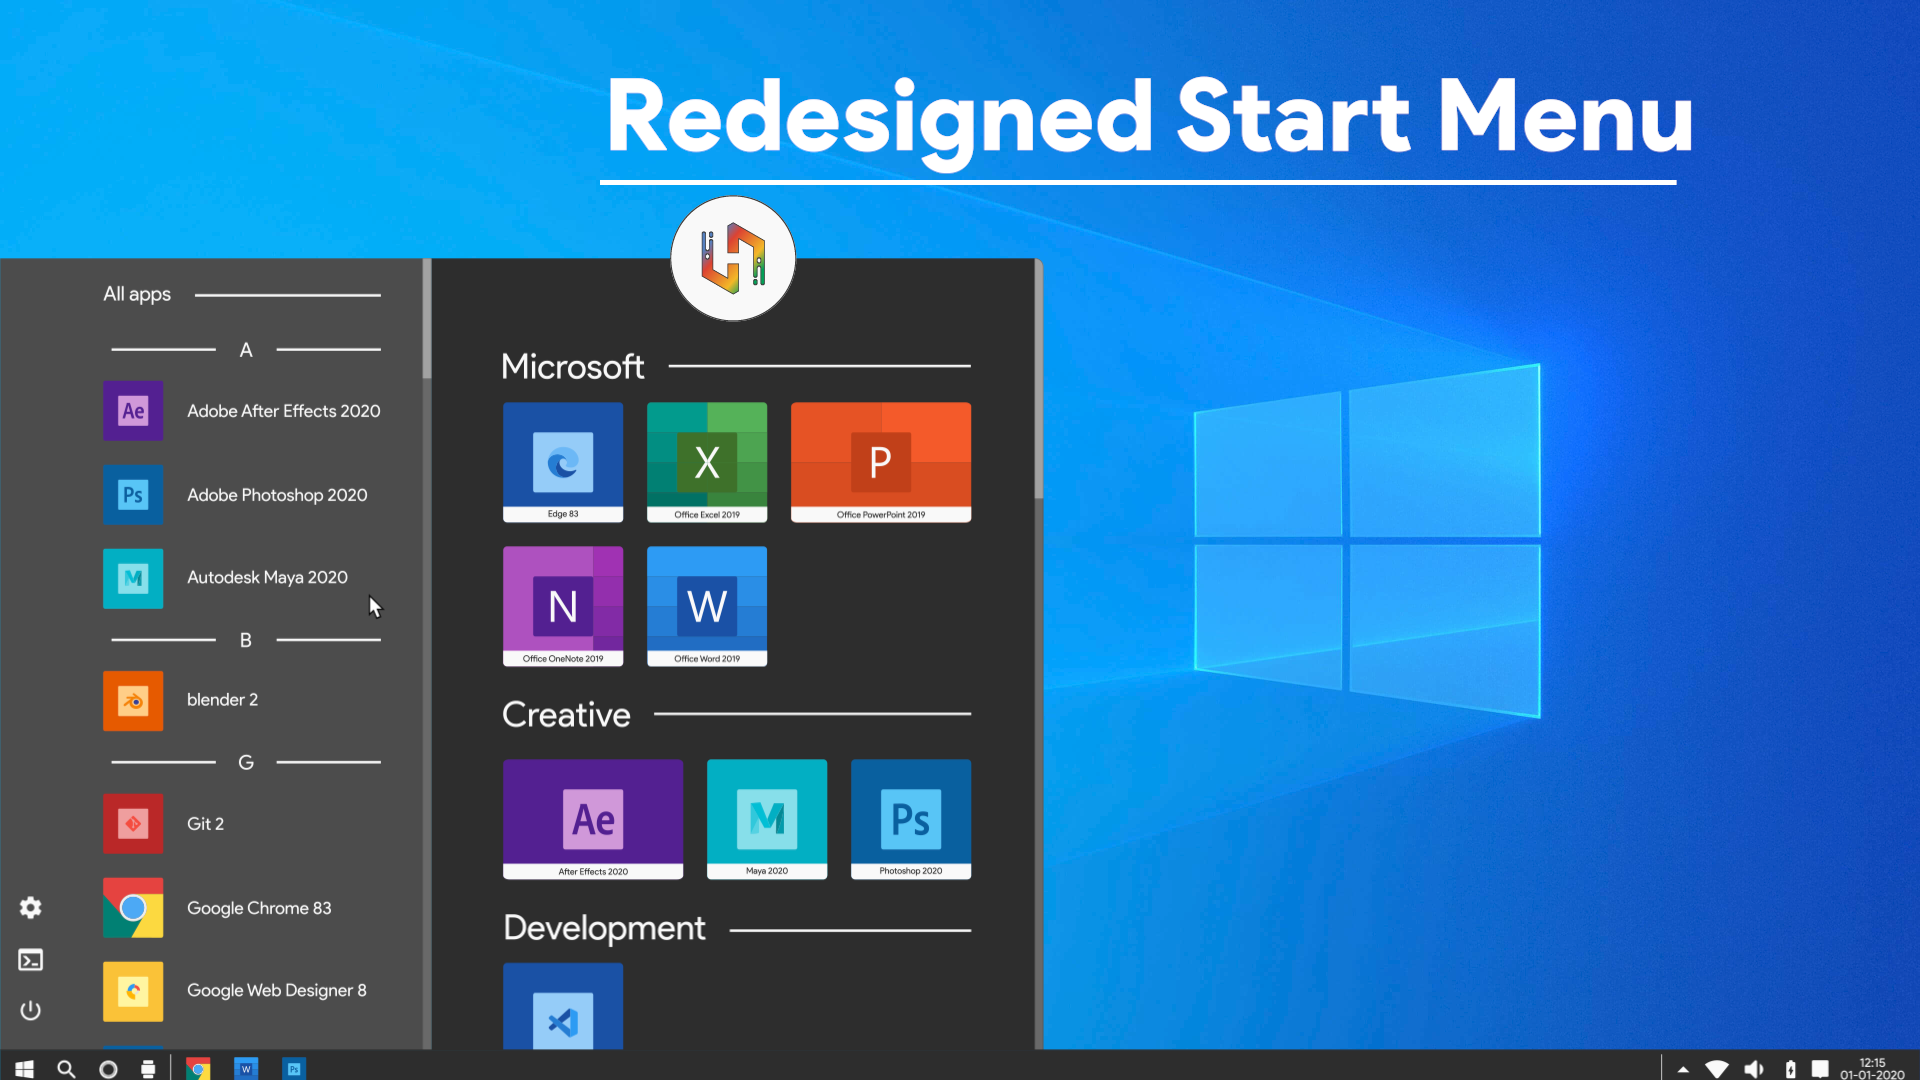
Task: Click the clock showing 12:15 01-01-2020
Action: click(1872, 1069)
